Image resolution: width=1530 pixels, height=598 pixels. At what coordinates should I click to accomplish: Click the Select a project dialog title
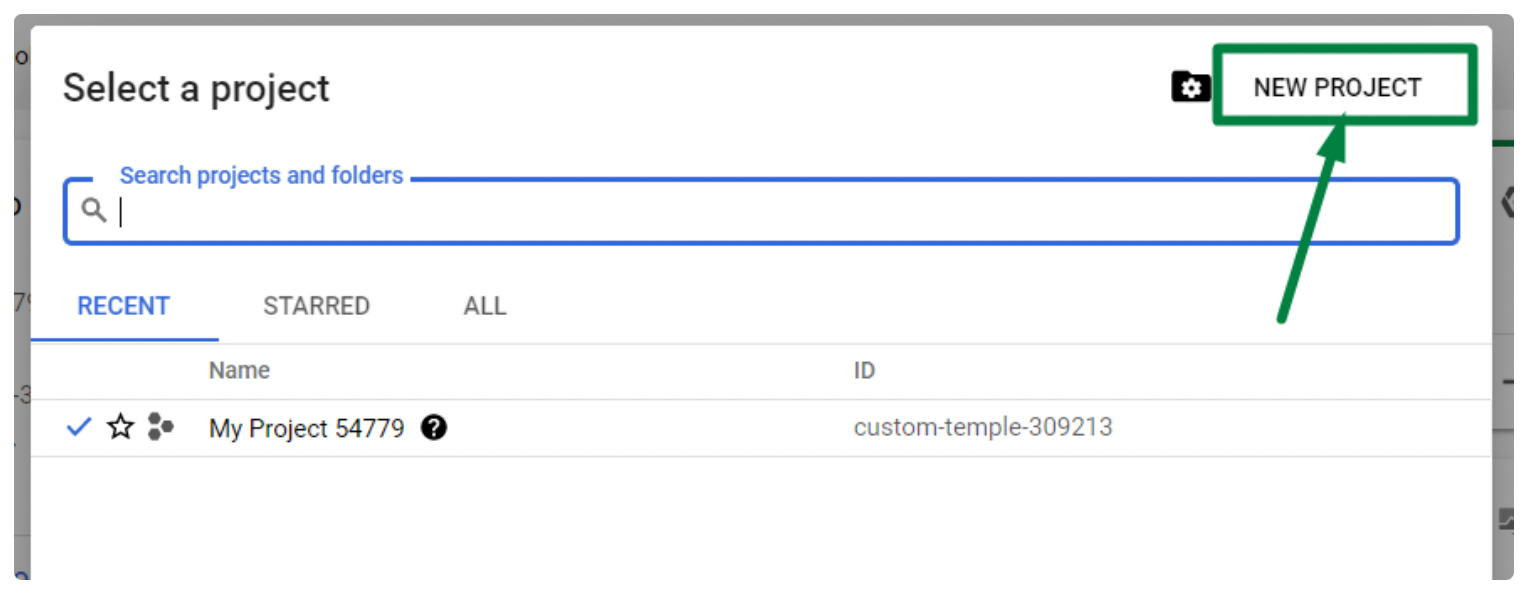click(196, 89)
